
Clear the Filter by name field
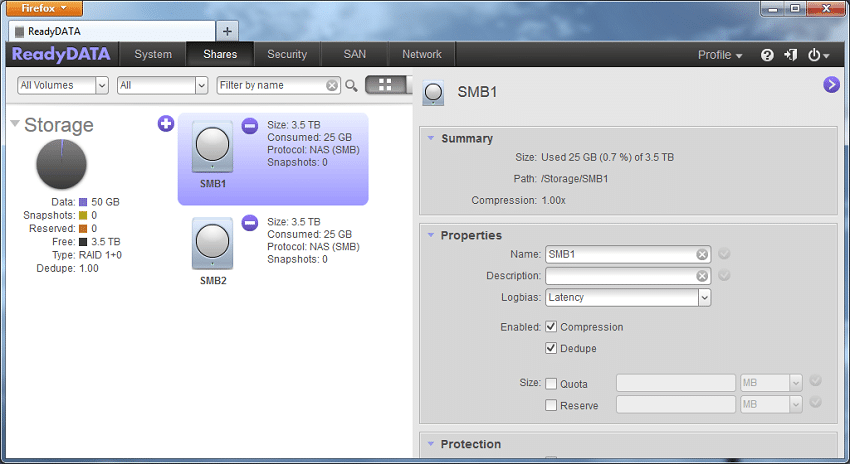[x=332, y=86]
